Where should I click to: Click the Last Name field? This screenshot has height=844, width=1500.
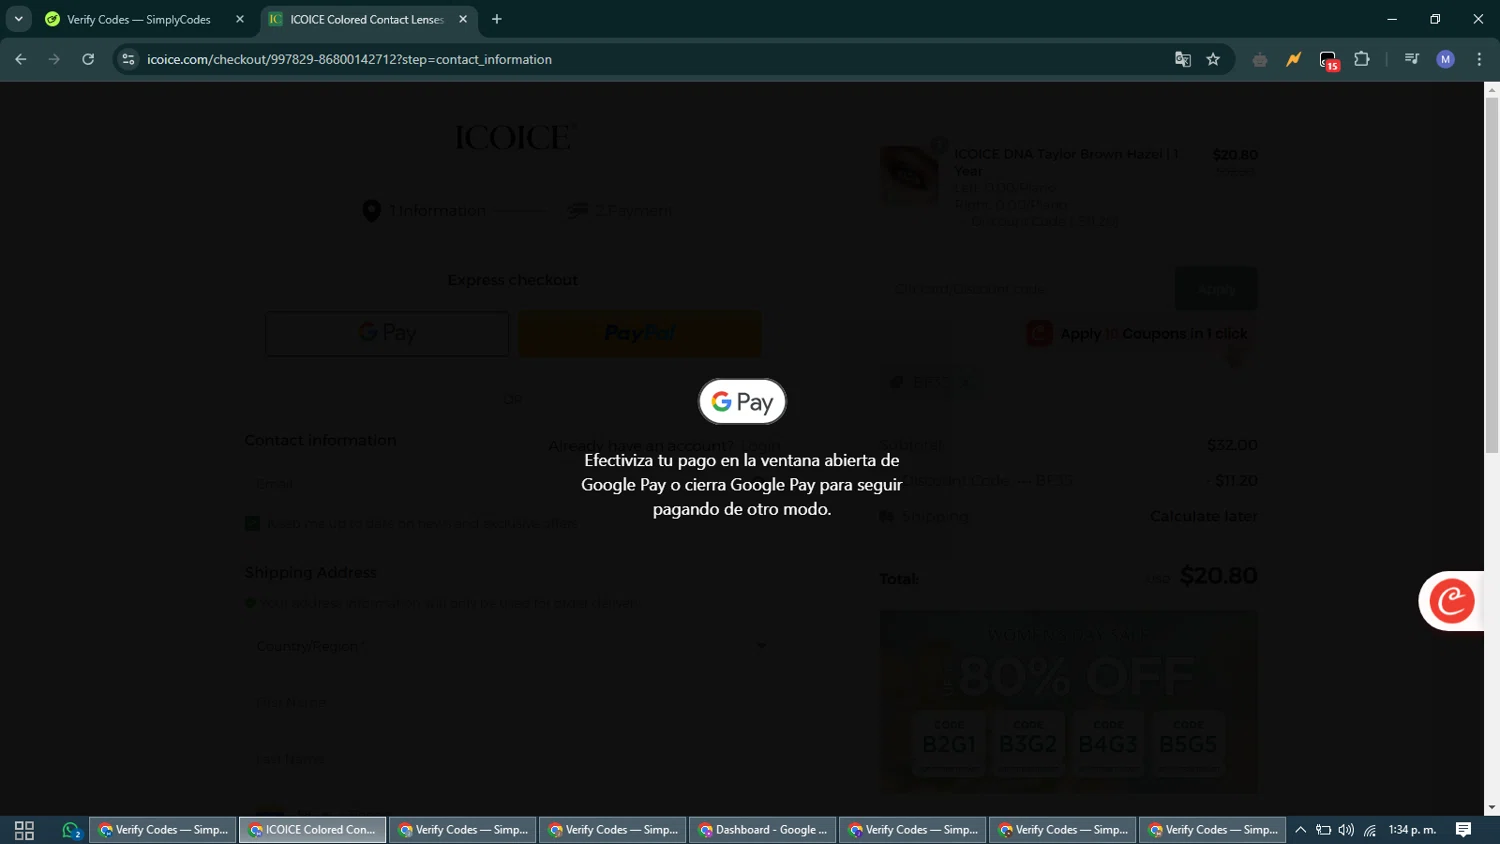(x=512, y=759)
